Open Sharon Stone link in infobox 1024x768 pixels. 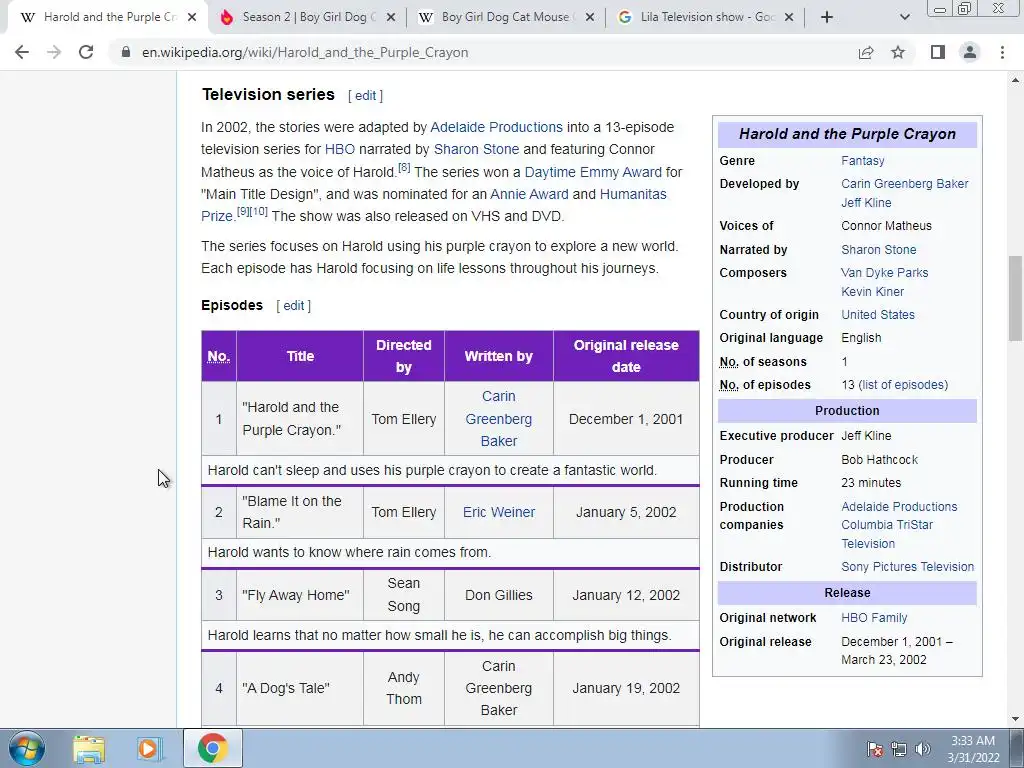pyautogui.click(x=878, y=250)
